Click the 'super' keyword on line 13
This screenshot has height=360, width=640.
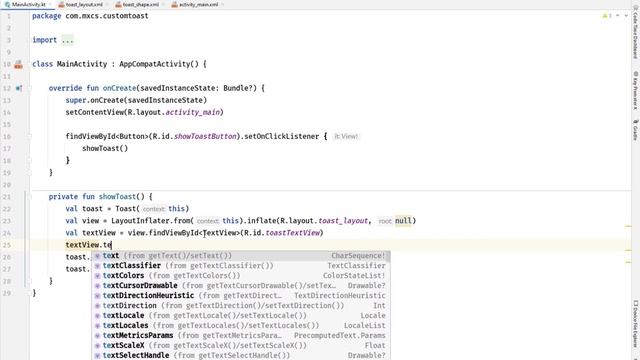[x=76, y=100]
